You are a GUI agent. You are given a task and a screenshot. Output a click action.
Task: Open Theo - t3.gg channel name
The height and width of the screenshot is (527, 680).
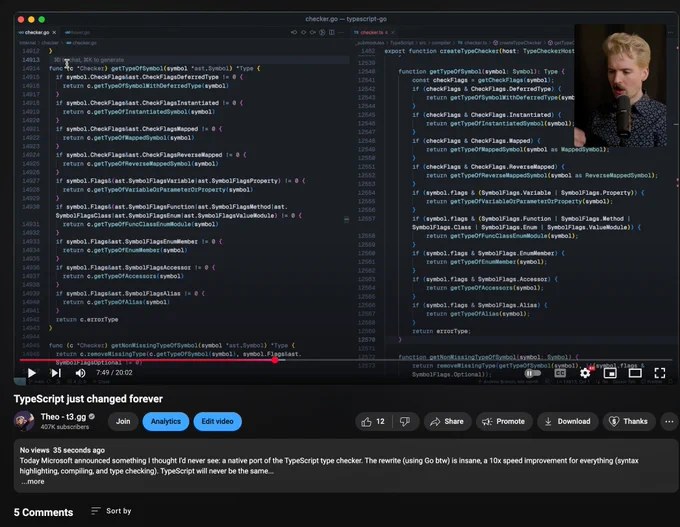tap(63, 417)
